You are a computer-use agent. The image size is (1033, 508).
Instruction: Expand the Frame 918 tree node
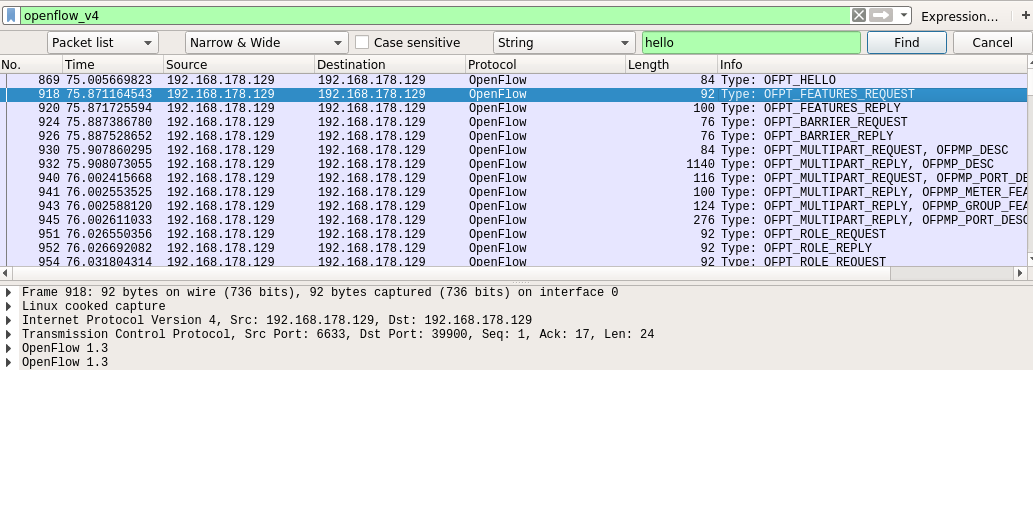coord(9,293)
